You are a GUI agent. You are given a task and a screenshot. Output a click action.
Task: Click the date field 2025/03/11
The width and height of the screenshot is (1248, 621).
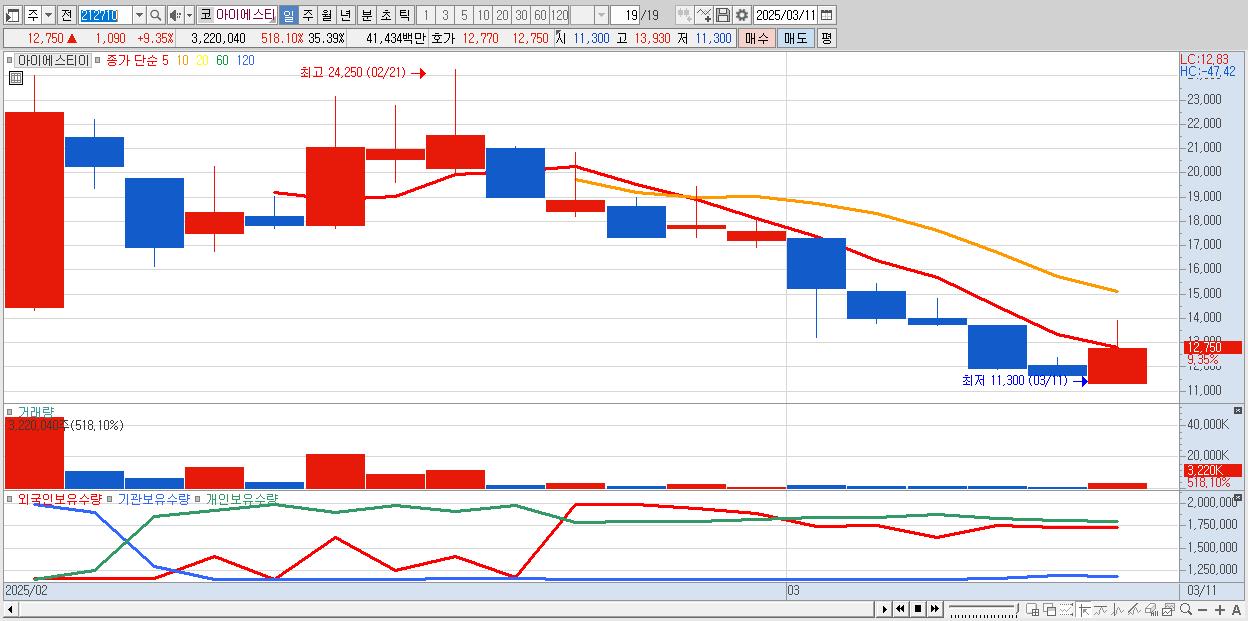tap(786, 15)
